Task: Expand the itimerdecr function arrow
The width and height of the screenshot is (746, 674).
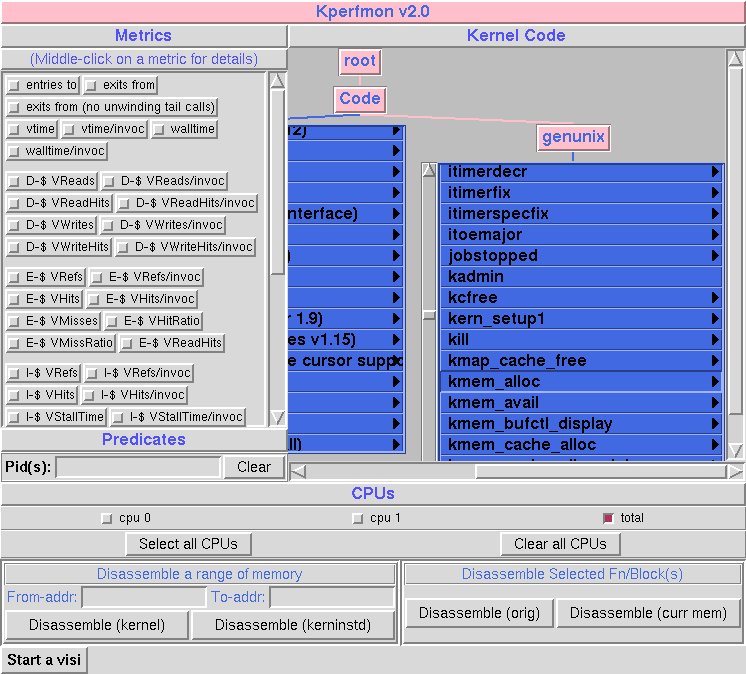Action: [715, 172]
